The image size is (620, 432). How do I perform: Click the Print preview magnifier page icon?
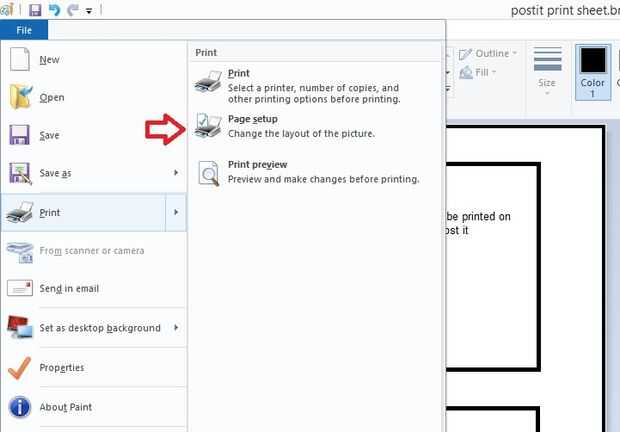click(209, 173)
